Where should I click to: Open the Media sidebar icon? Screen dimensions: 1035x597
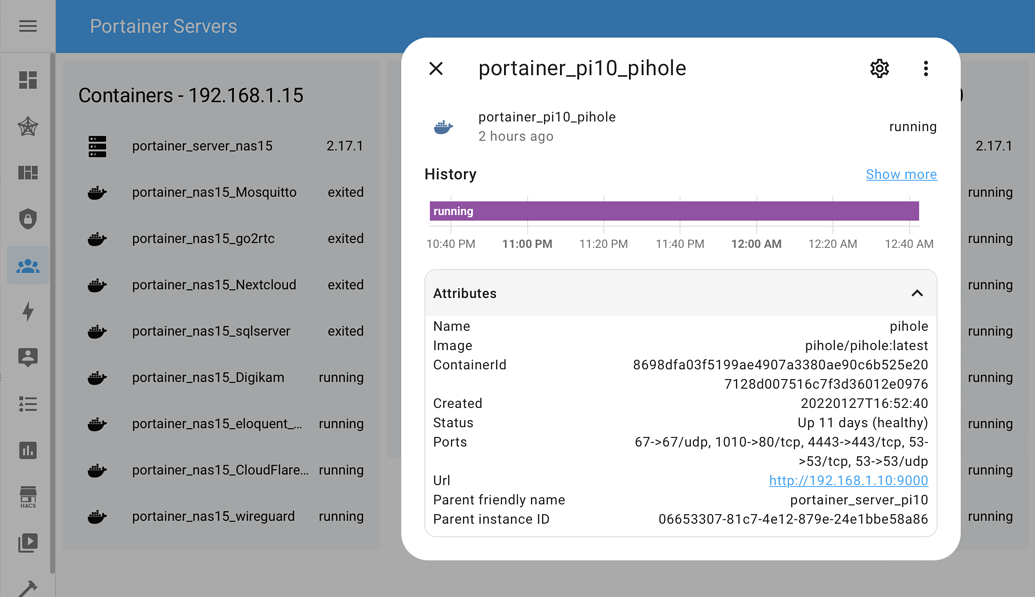click(x=26, y=542)
